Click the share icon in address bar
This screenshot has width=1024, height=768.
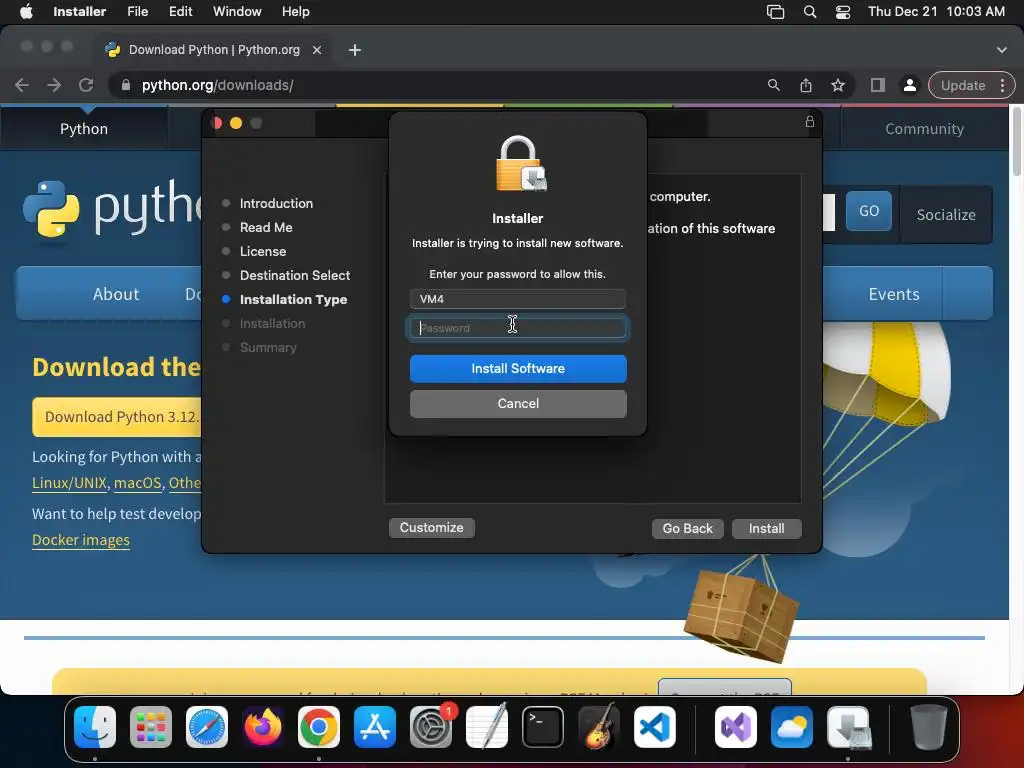coord(806,85)
